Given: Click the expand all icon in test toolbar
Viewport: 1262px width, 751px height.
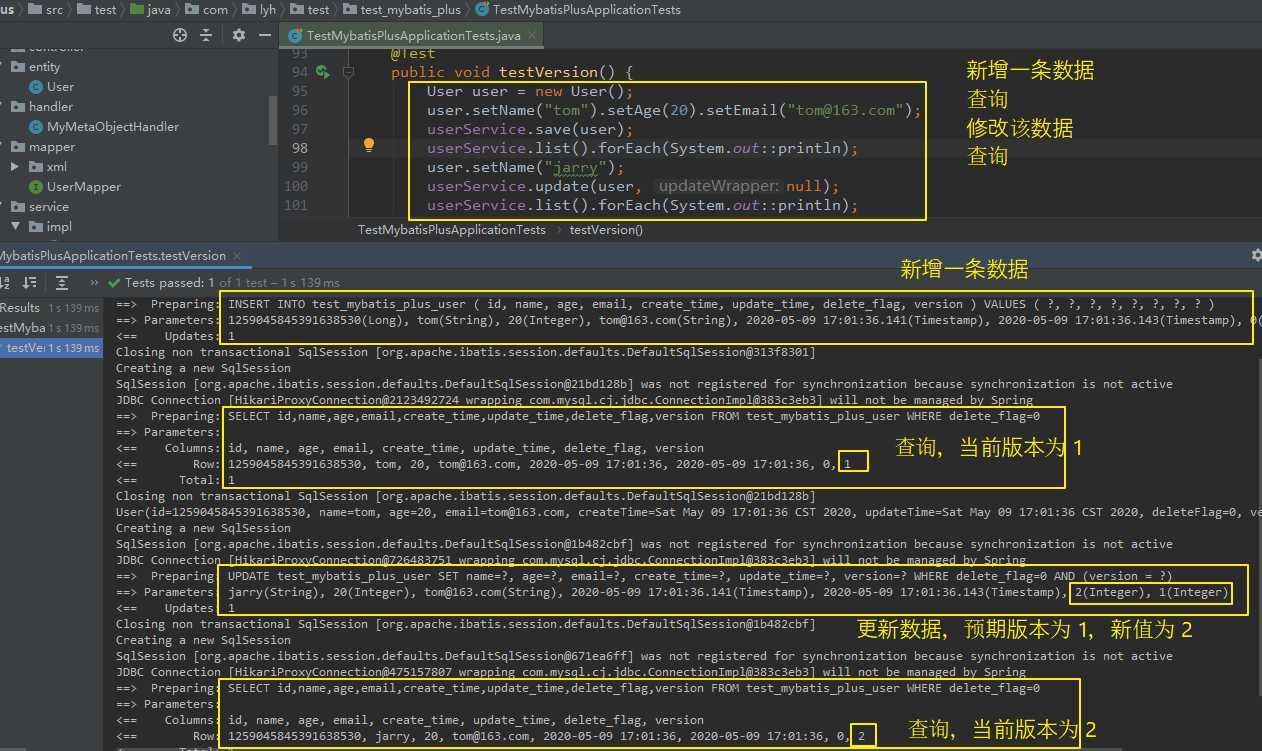Looking at the screenshot, I should [x=62, y=283].
